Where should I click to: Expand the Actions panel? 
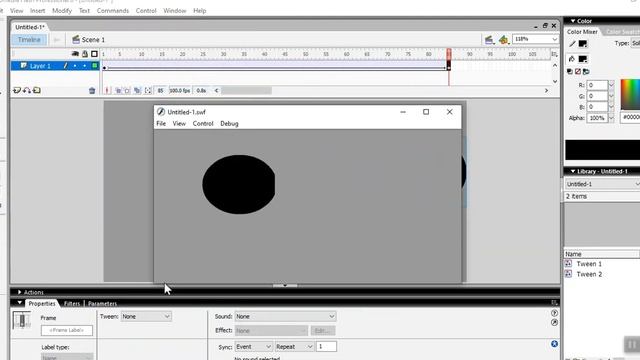(x=19, y=292)
